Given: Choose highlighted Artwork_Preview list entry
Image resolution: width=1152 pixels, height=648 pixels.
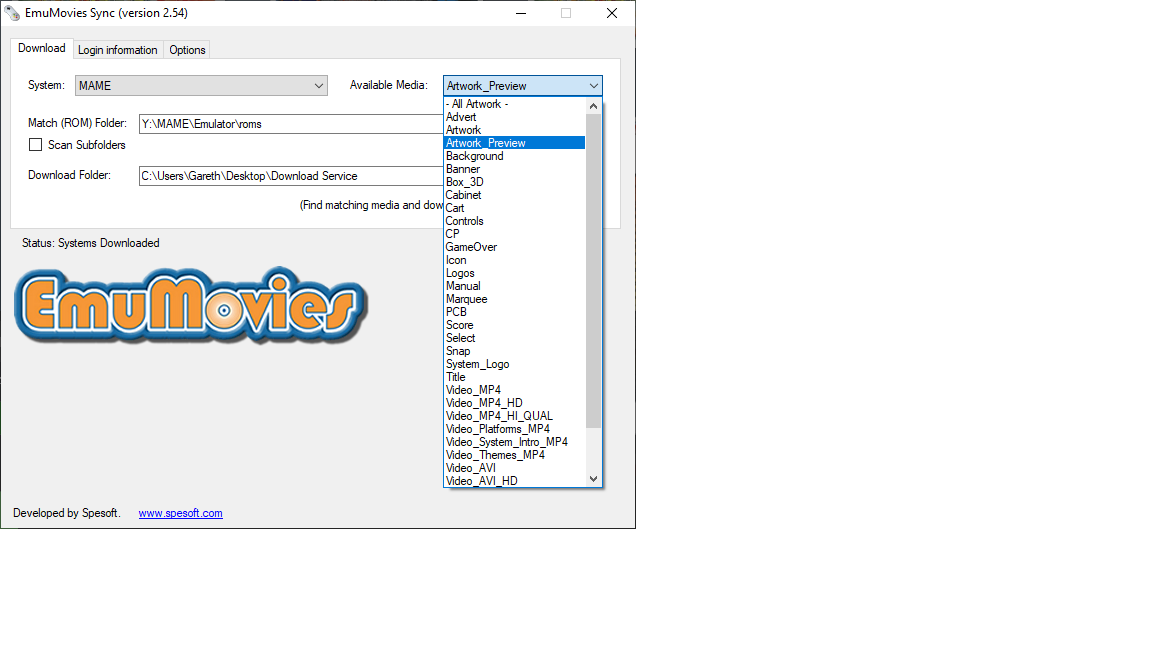Looking at the screenshot, I should click(x=515, y=143).
